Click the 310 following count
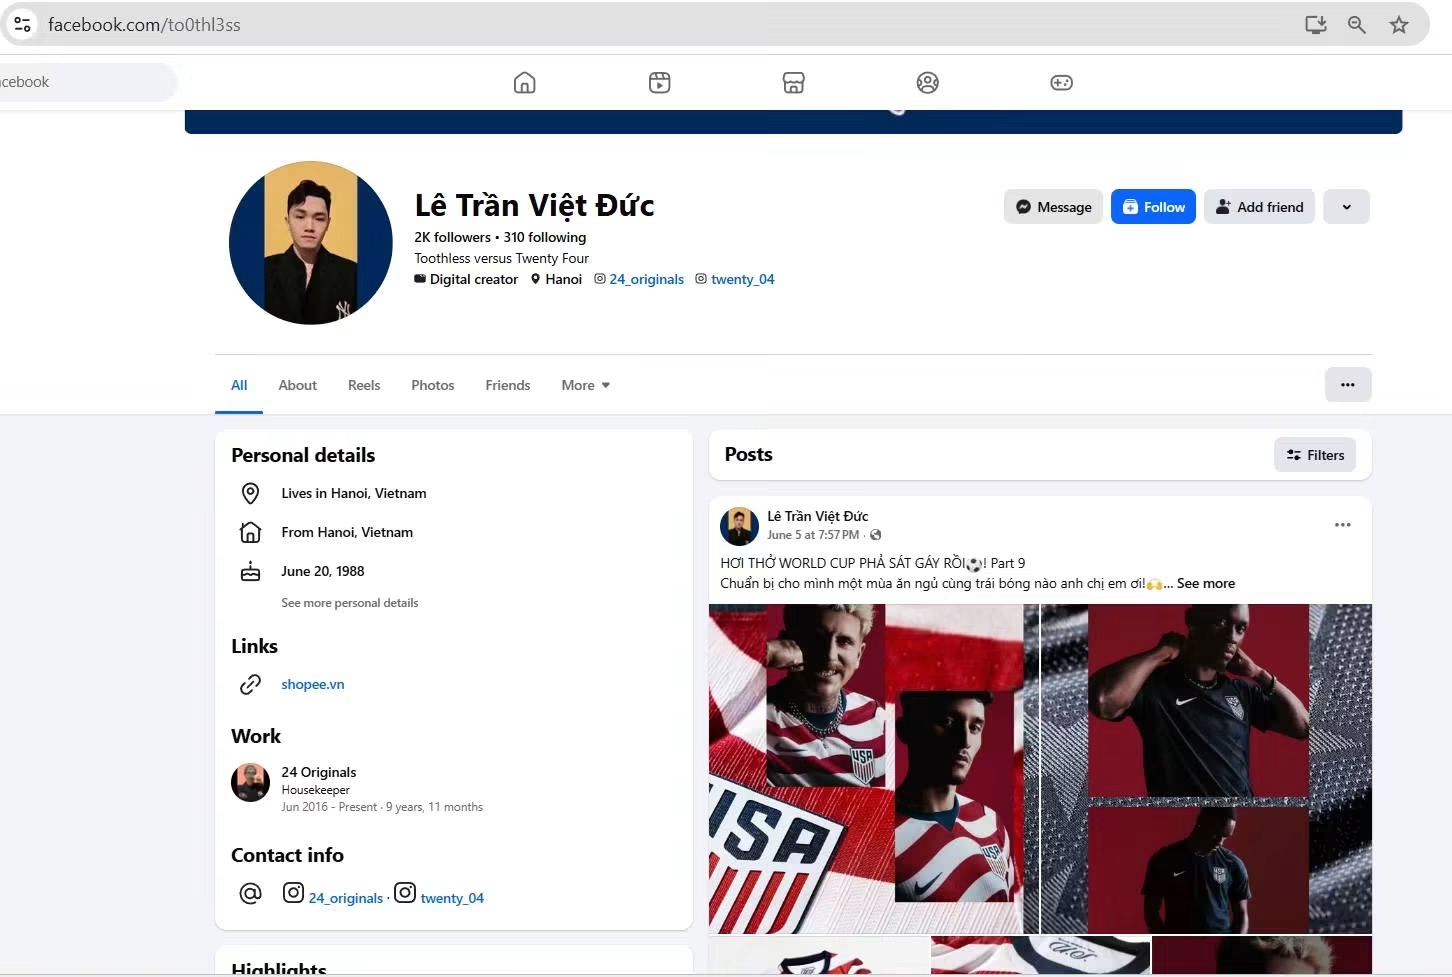This screenshot has width=1452, height=977. (x=545, y=238)
